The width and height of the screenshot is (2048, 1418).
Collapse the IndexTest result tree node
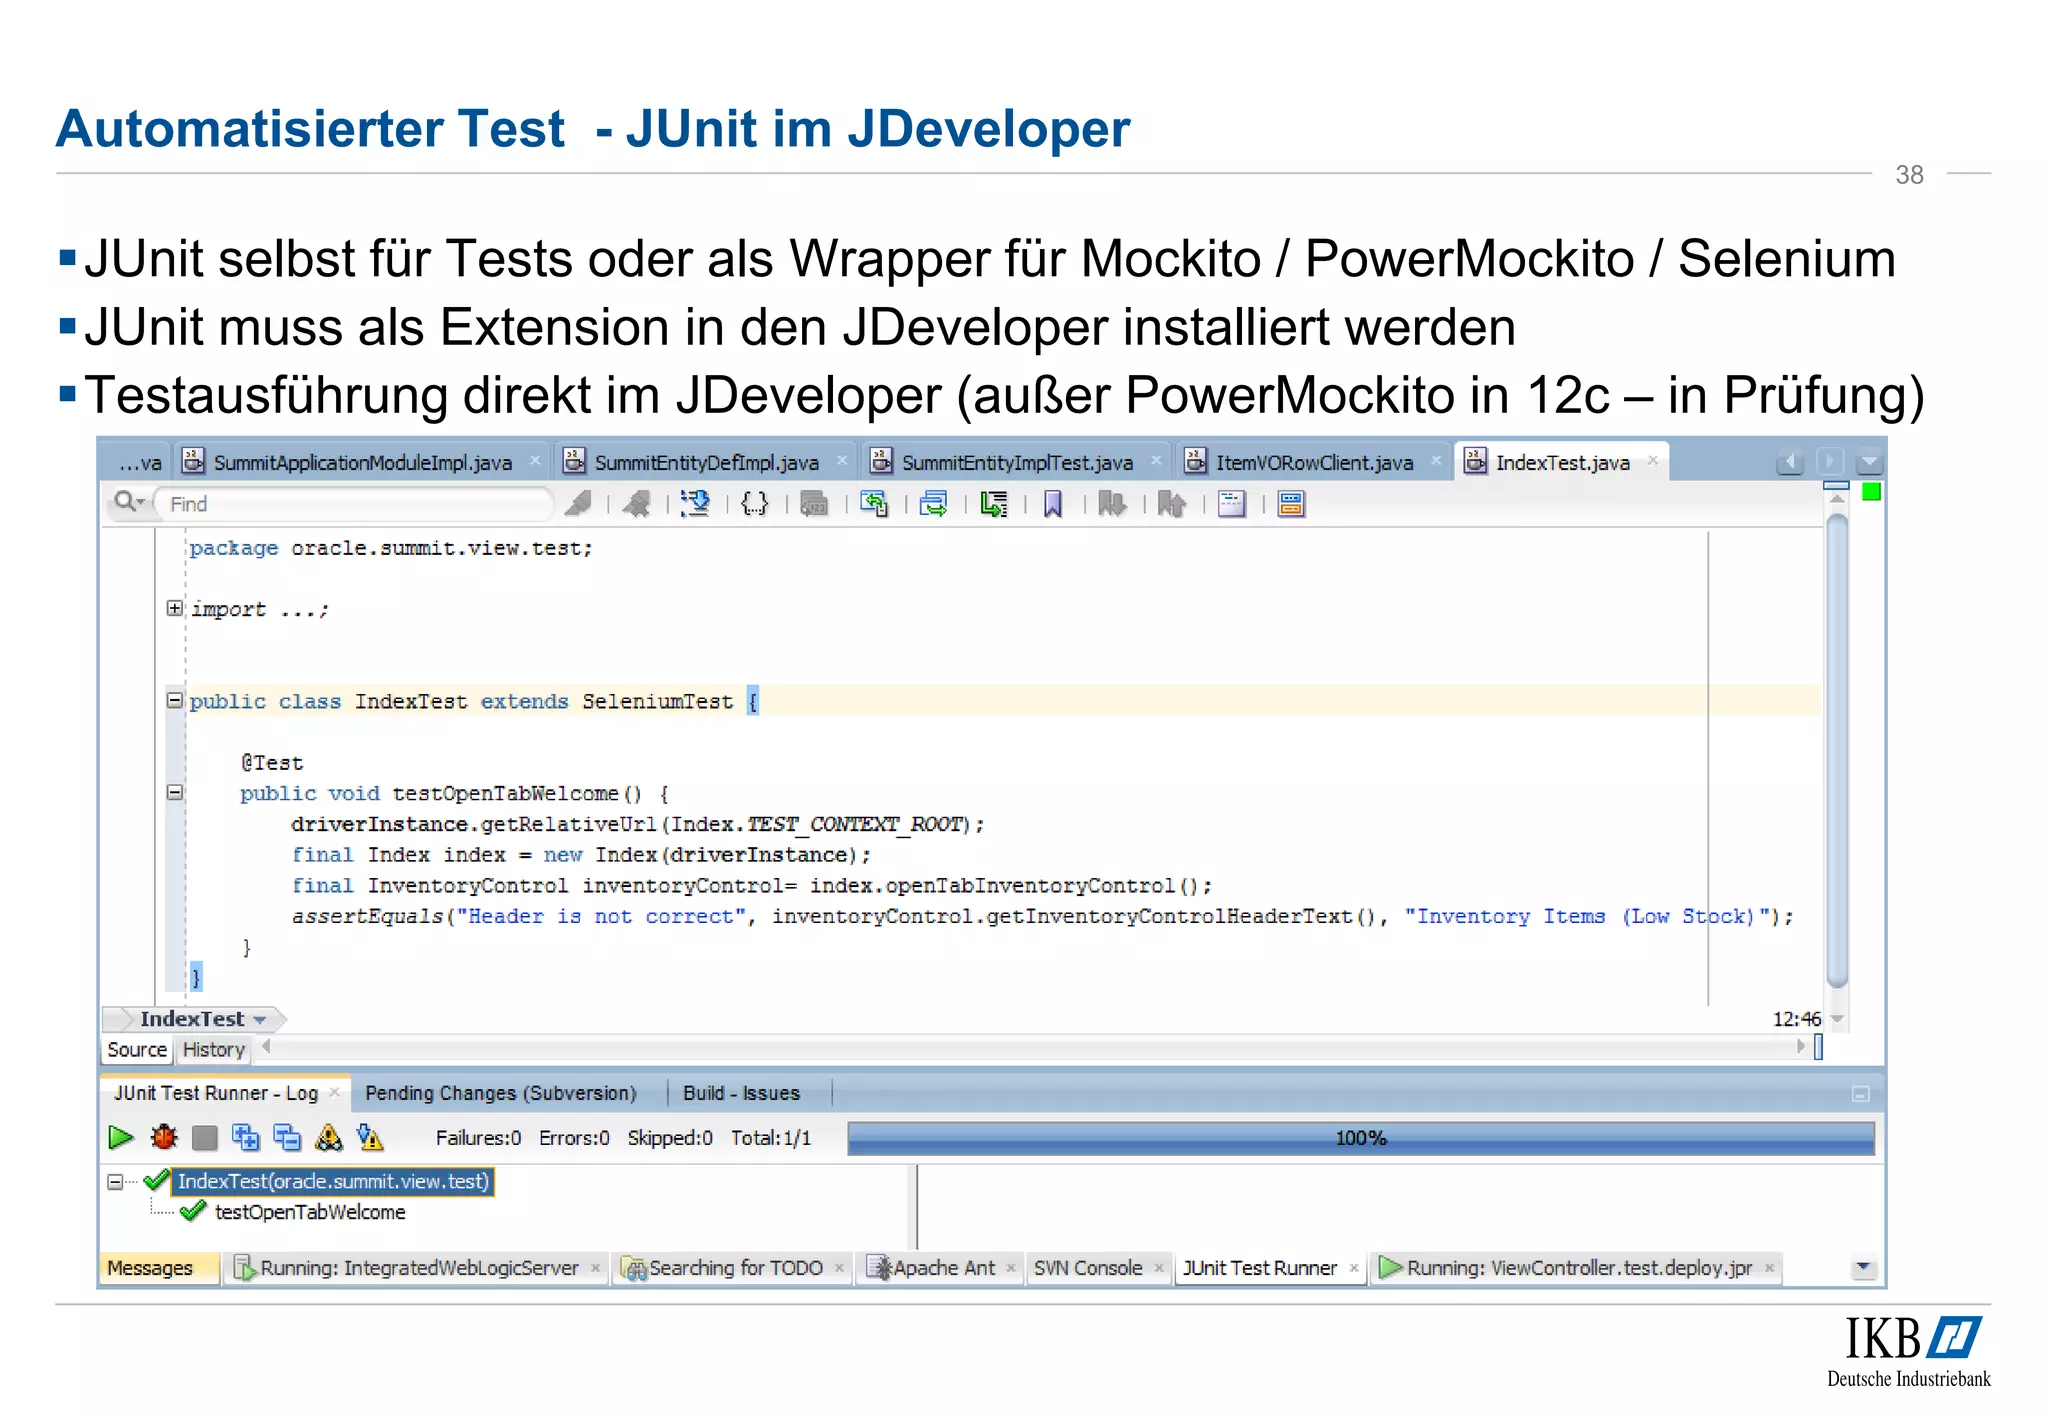tap(115, 1182)
